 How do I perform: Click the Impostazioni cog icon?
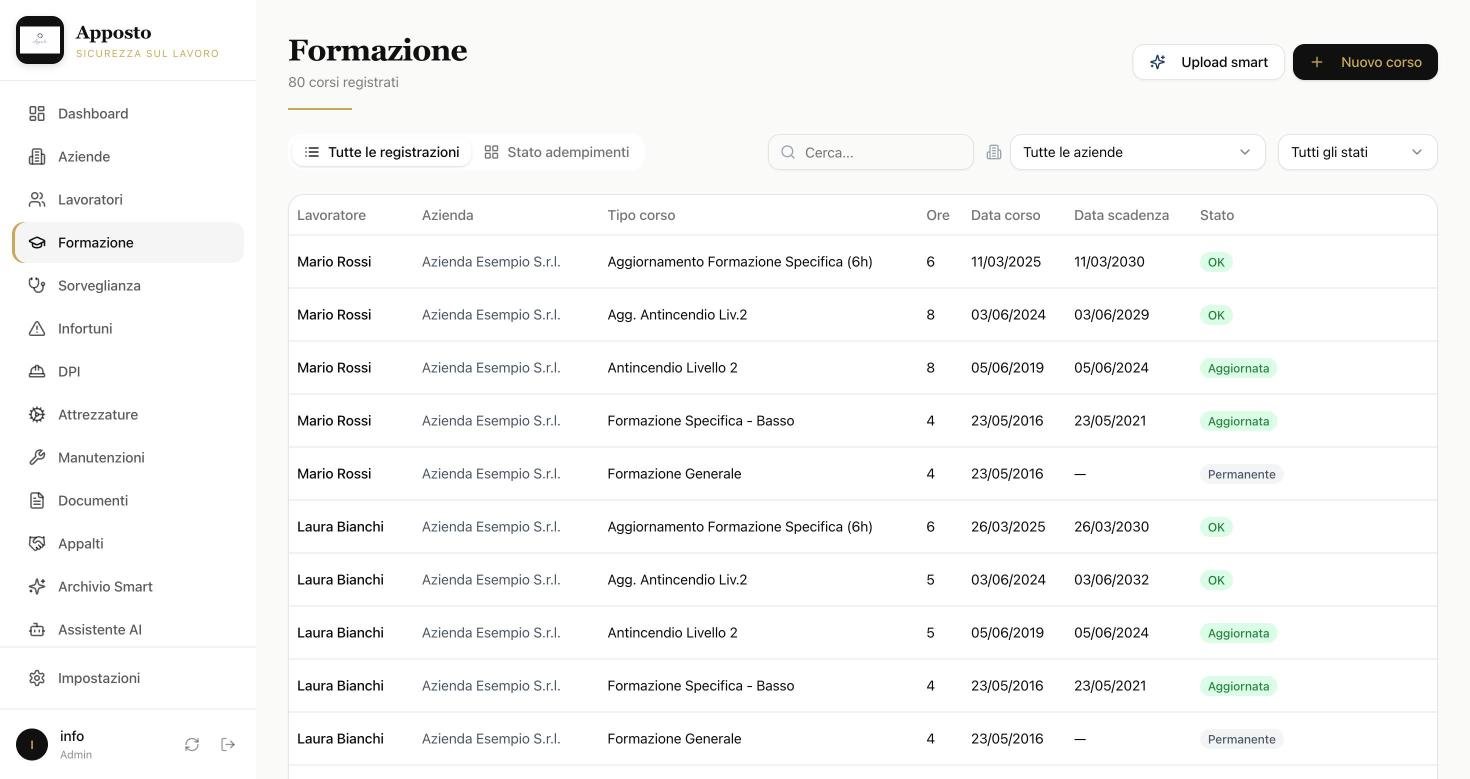pyautogui.click(x=37, y=678)
